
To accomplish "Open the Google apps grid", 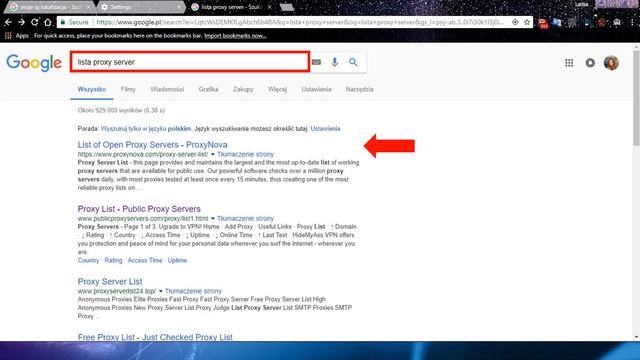I will pyautogui.click(x=569, y=63).
